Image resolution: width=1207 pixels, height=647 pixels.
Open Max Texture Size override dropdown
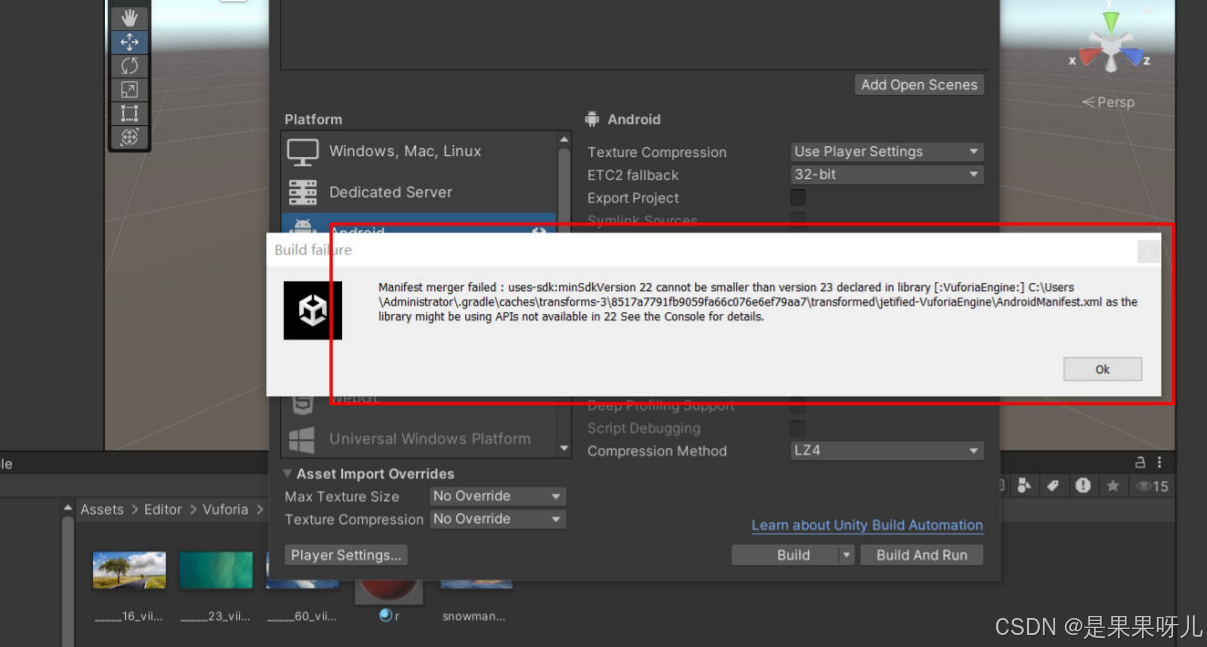tap(498, 496)
